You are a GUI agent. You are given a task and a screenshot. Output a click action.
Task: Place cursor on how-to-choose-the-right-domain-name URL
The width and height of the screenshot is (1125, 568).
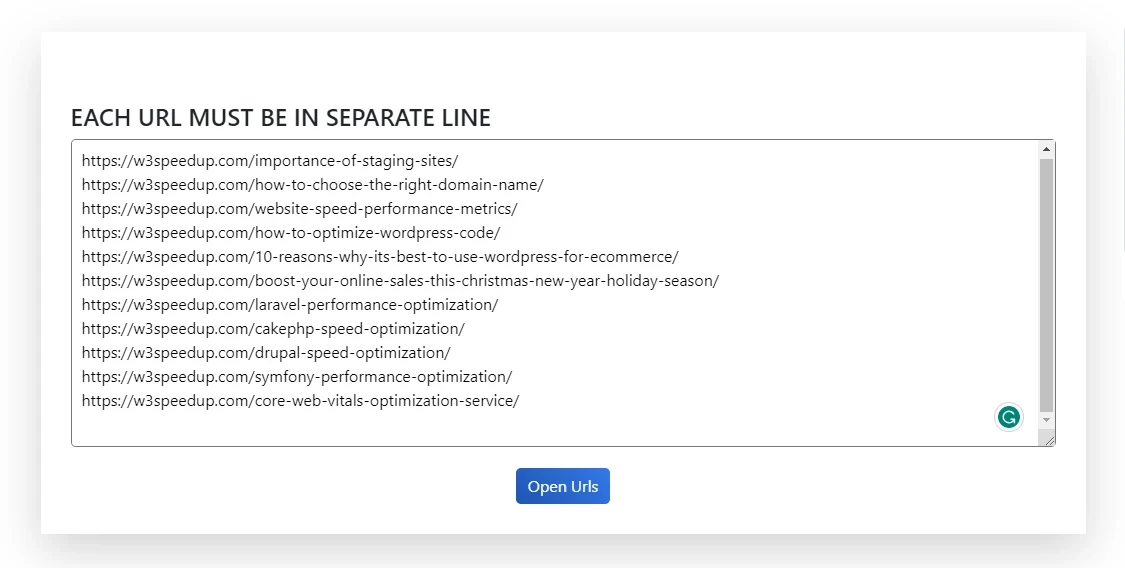coord(312,185)
